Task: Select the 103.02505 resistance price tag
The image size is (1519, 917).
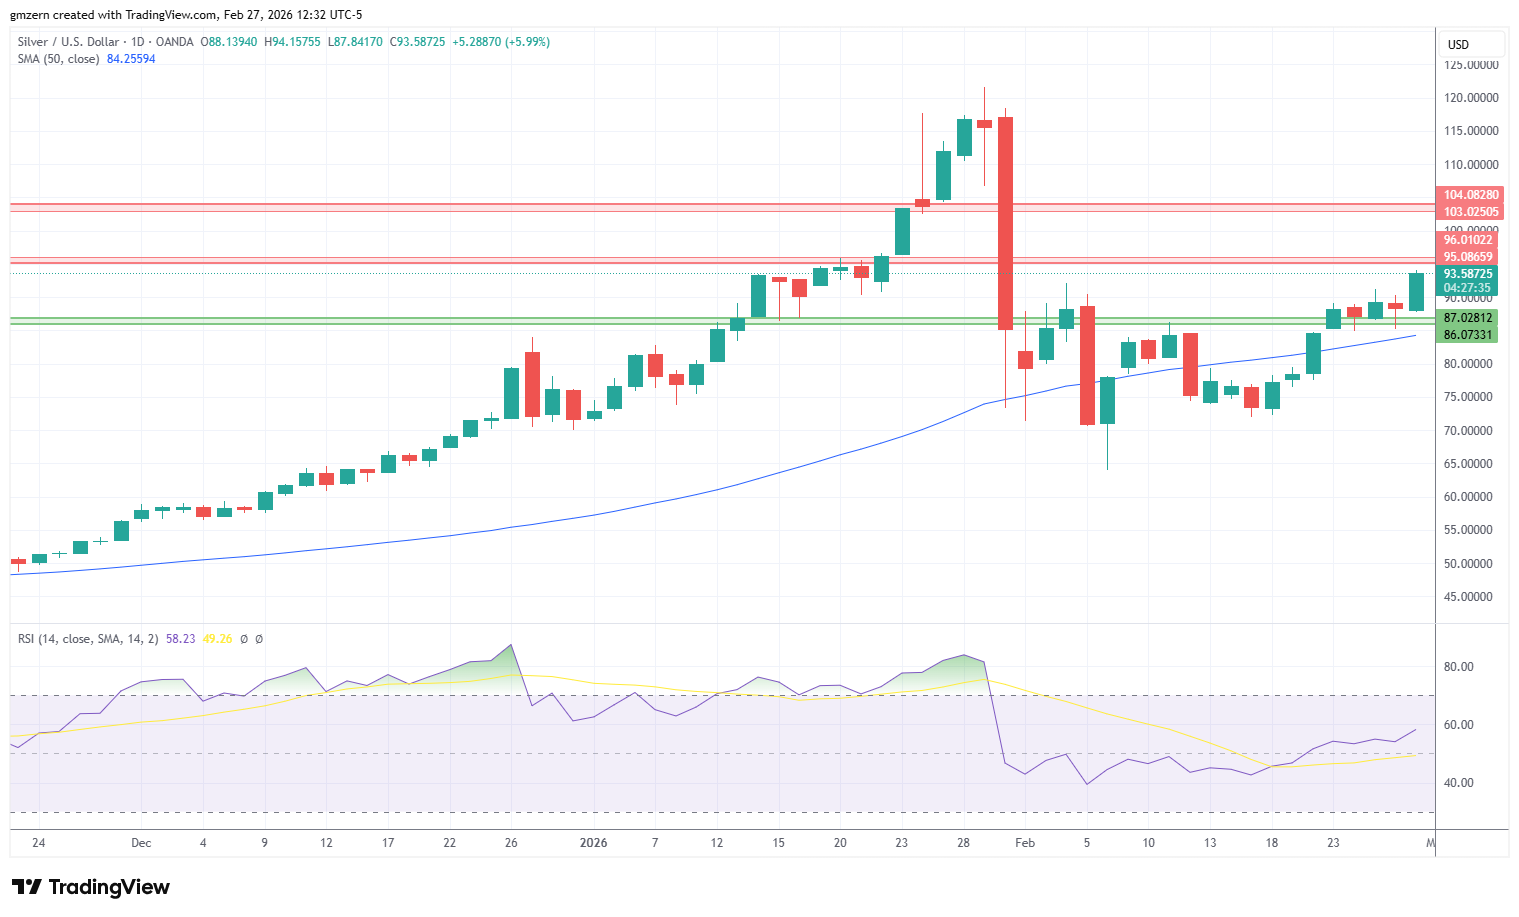Action: (1470, 212)
